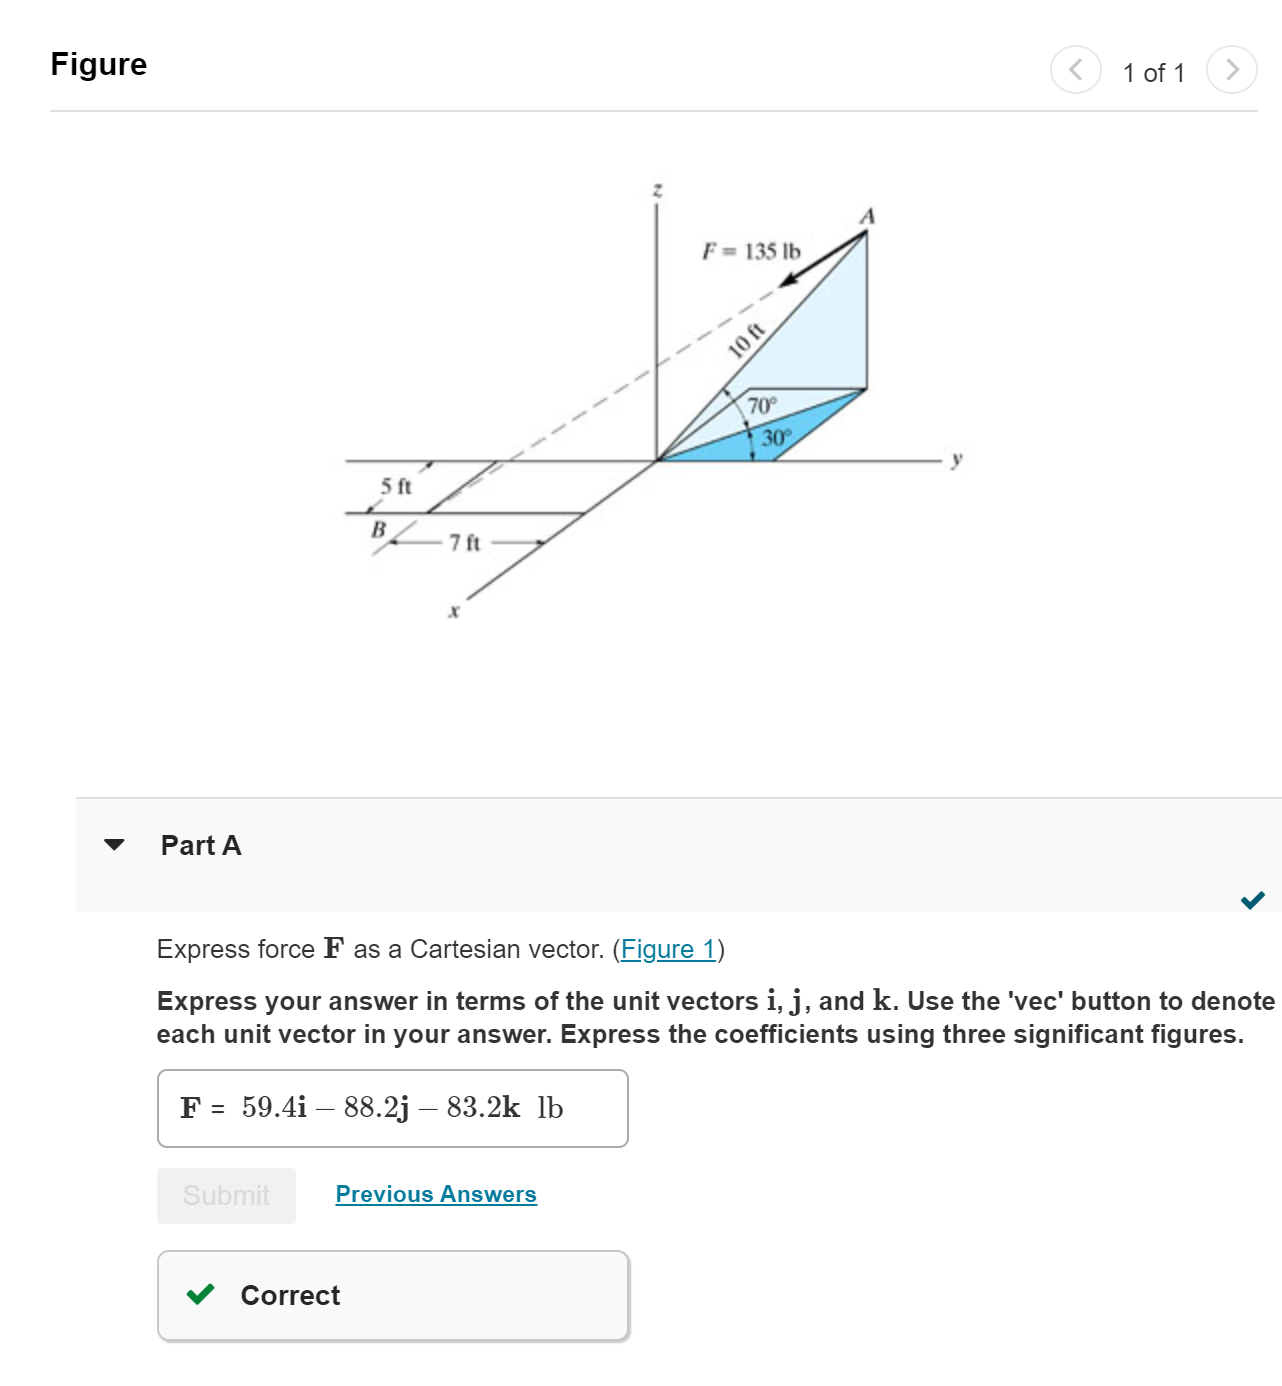Click the circled left chevron near page indicator

(1075, 70)
